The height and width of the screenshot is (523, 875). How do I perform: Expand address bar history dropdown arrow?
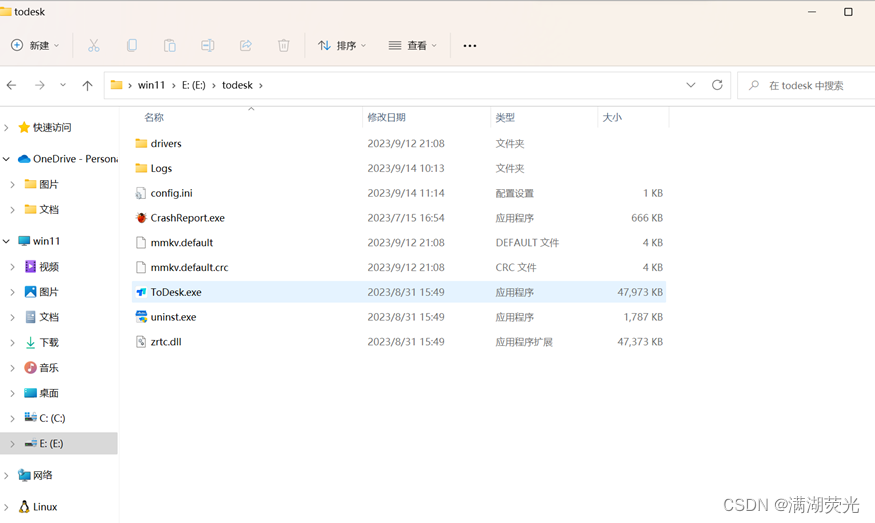691,85
